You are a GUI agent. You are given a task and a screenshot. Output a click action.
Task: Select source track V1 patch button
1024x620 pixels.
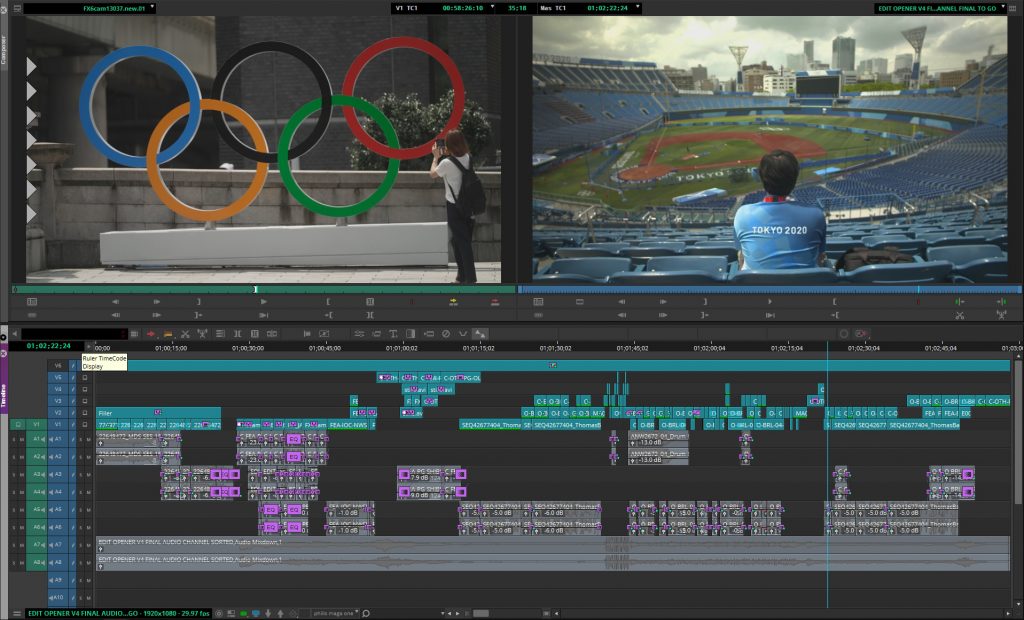click(x=36, y=425)
